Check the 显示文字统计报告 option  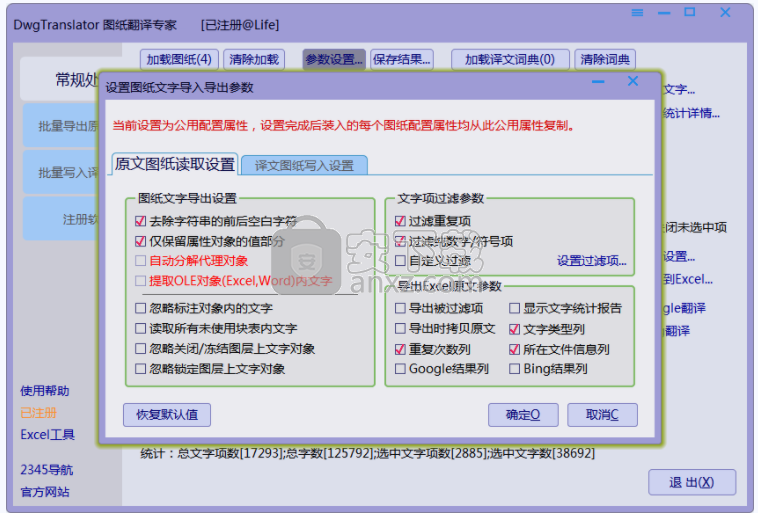[515, 309]
